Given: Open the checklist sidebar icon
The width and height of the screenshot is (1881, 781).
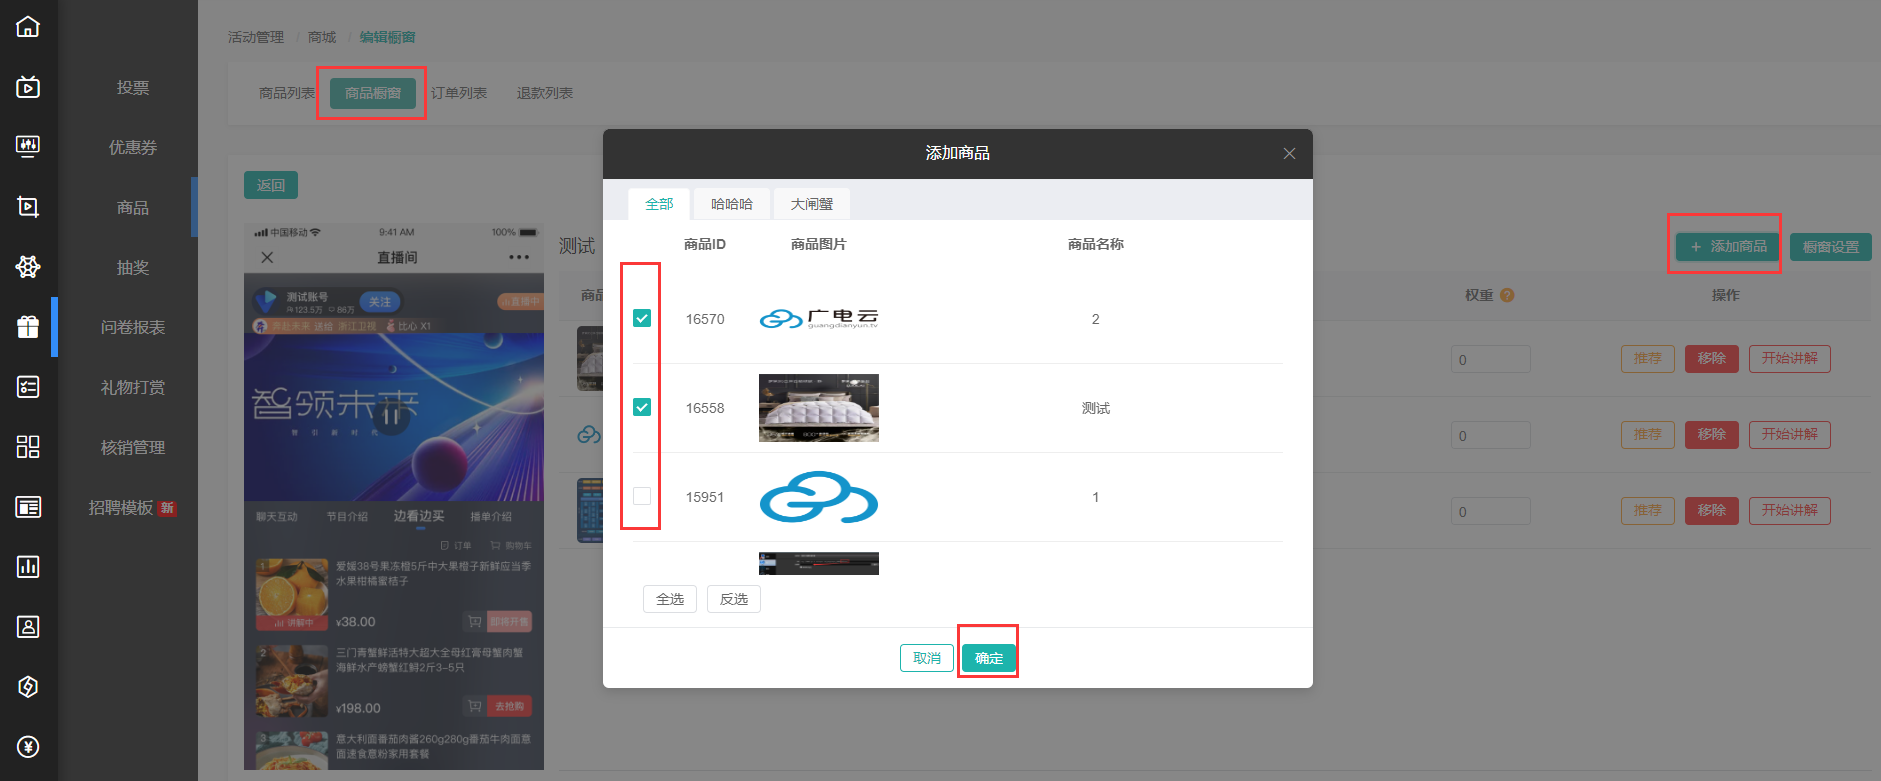Looking at the screenshot, I should coord(28,387).
